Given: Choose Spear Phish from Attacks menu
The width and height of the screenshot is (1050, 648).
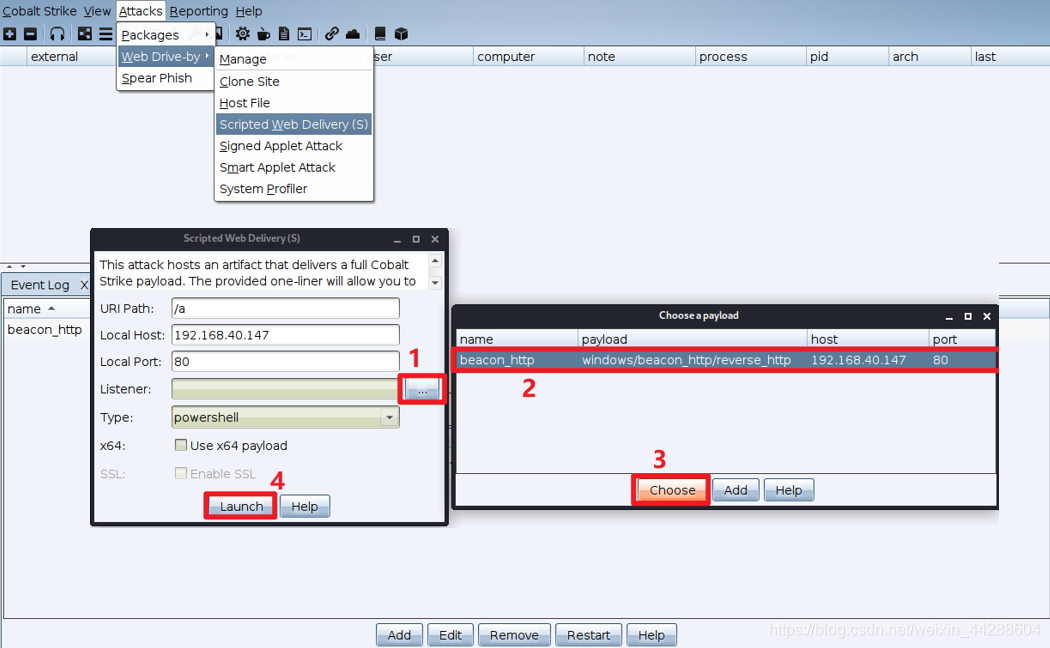Looking at the screenshot, I should [x=165, y=78].
